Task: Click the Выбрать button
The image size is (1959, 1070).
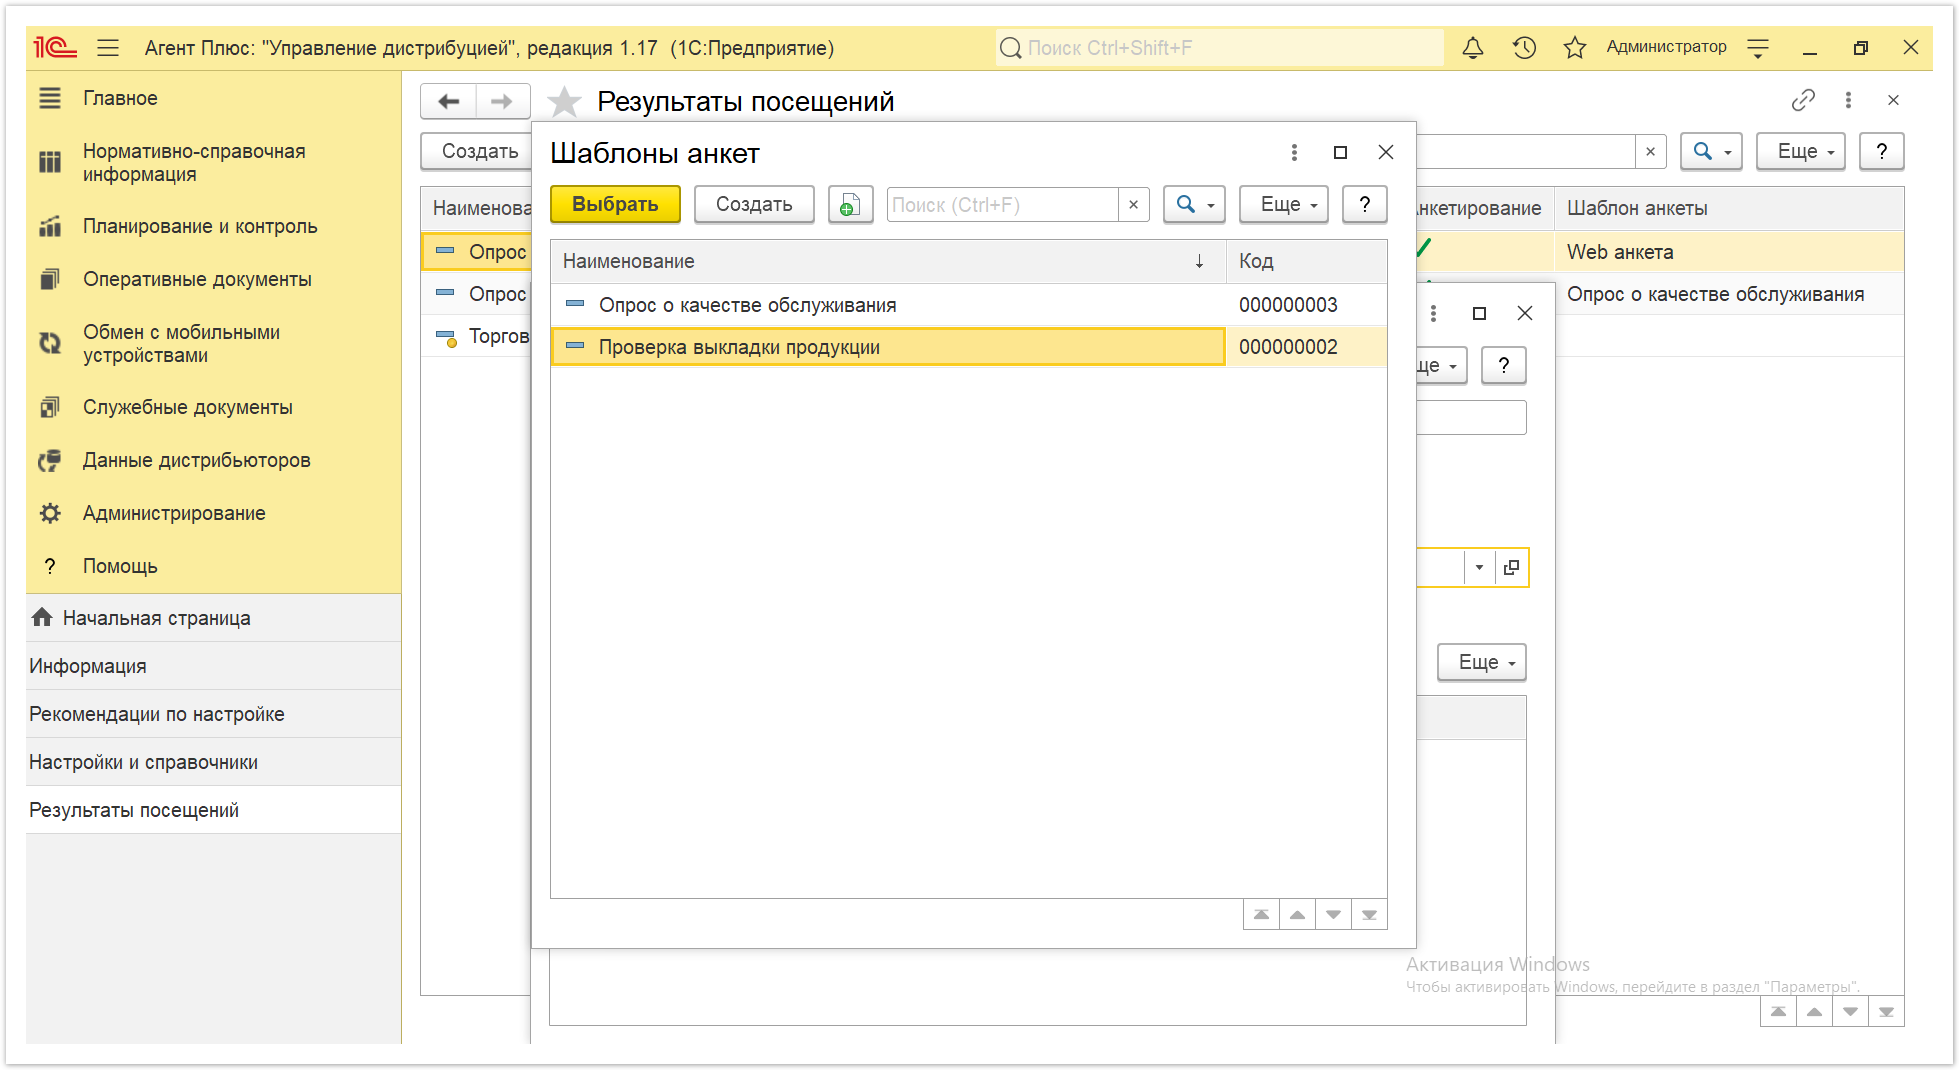Action: [615, 204]
